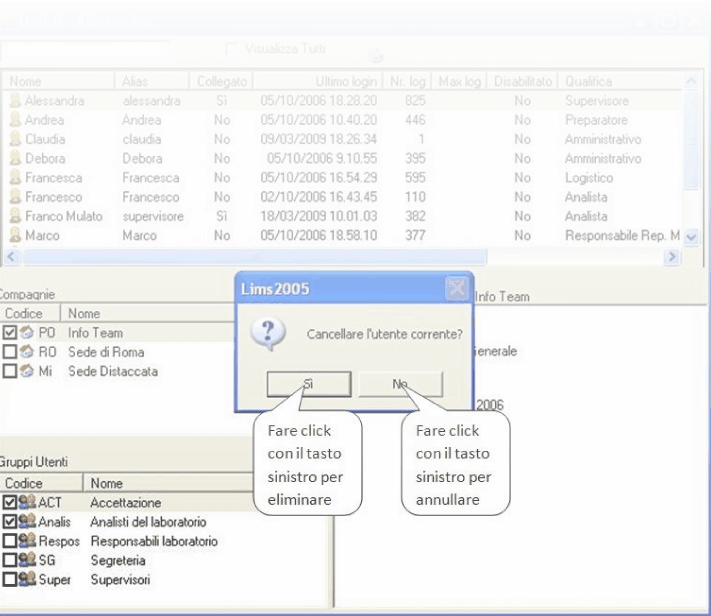Image resolution: width=711 pixels, height=616 pixels.
Task: Sort by Ultimo login column header
Action: click(x=318, y=81)
